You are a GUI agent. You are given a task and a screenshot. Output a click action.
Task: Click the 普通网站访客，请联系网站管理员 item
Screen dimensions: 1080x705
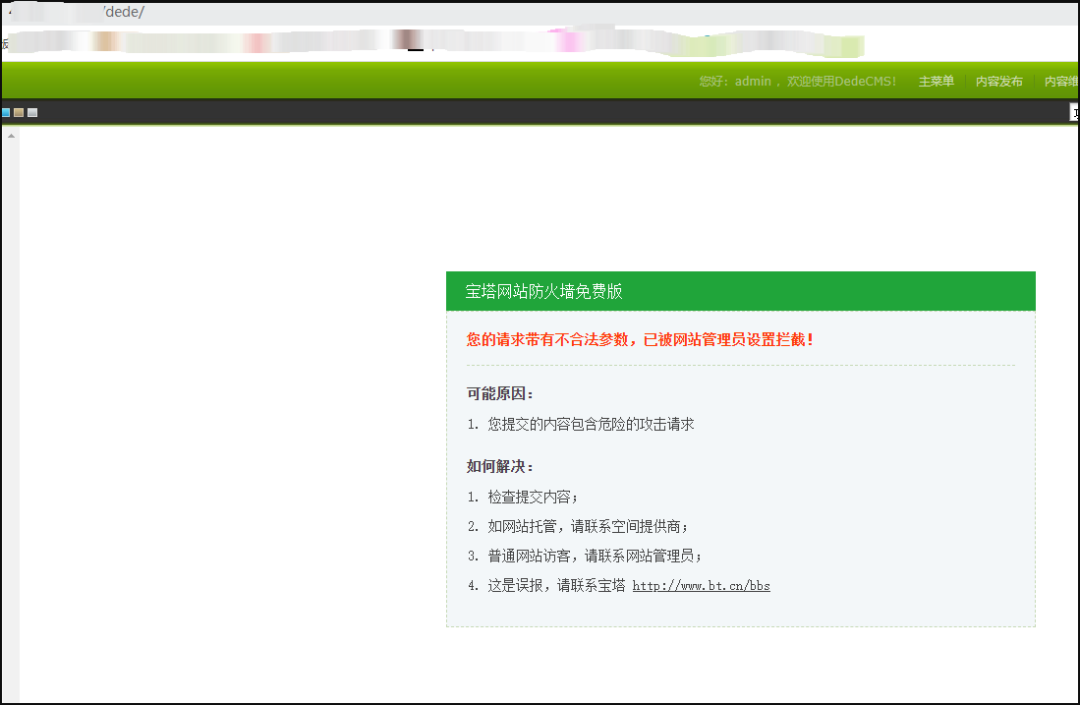point(595,556)
